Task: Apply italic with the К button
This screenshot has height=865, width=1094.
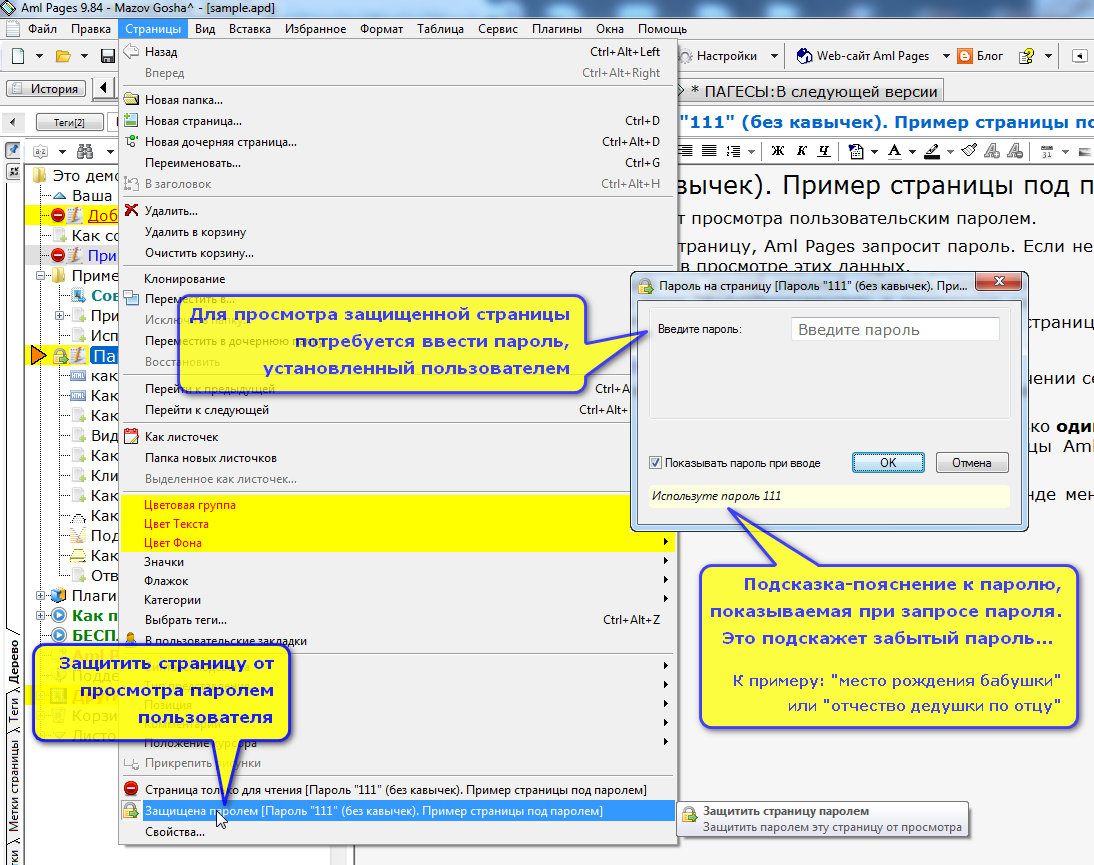Action: pyautogui.click(x=802, y=151)
